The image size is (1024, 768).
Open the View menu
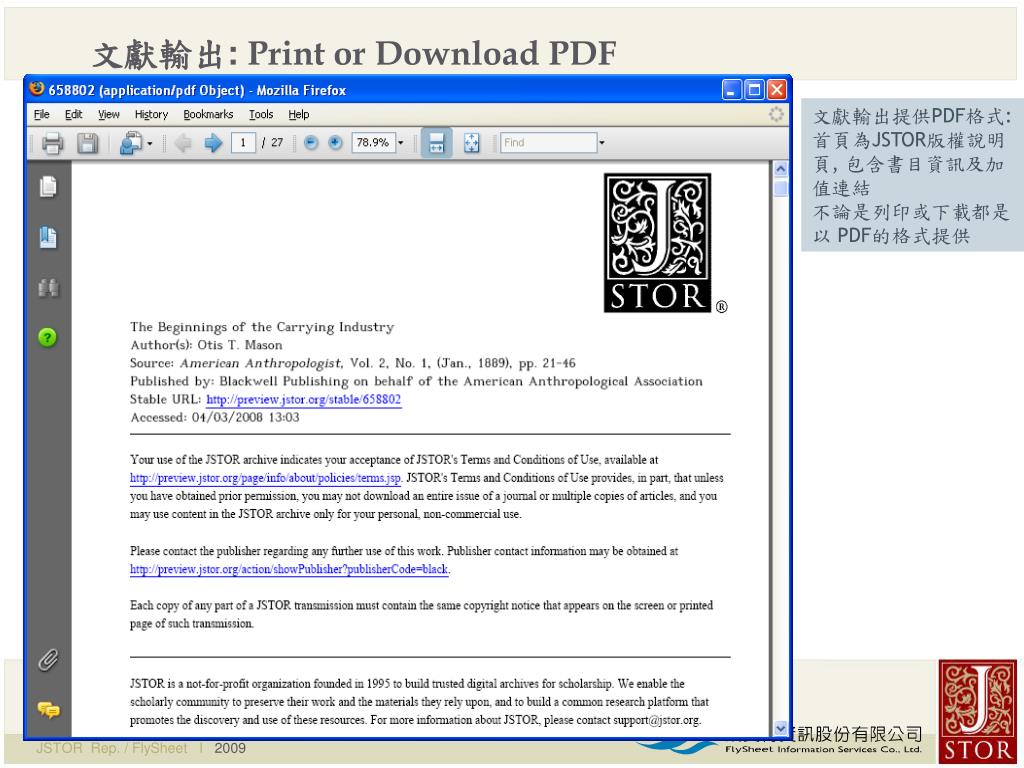pos(108,114)
